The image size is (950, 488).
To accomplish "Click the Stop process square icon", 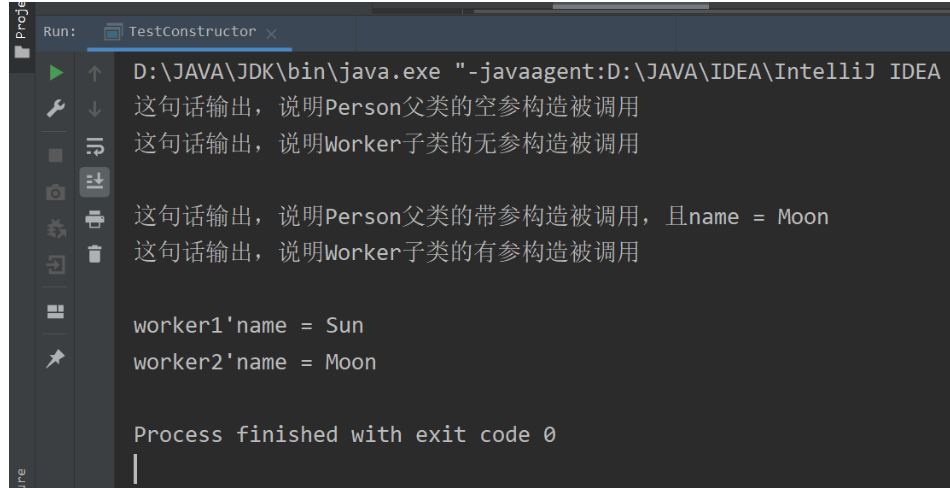I will (x=57, y=155).
